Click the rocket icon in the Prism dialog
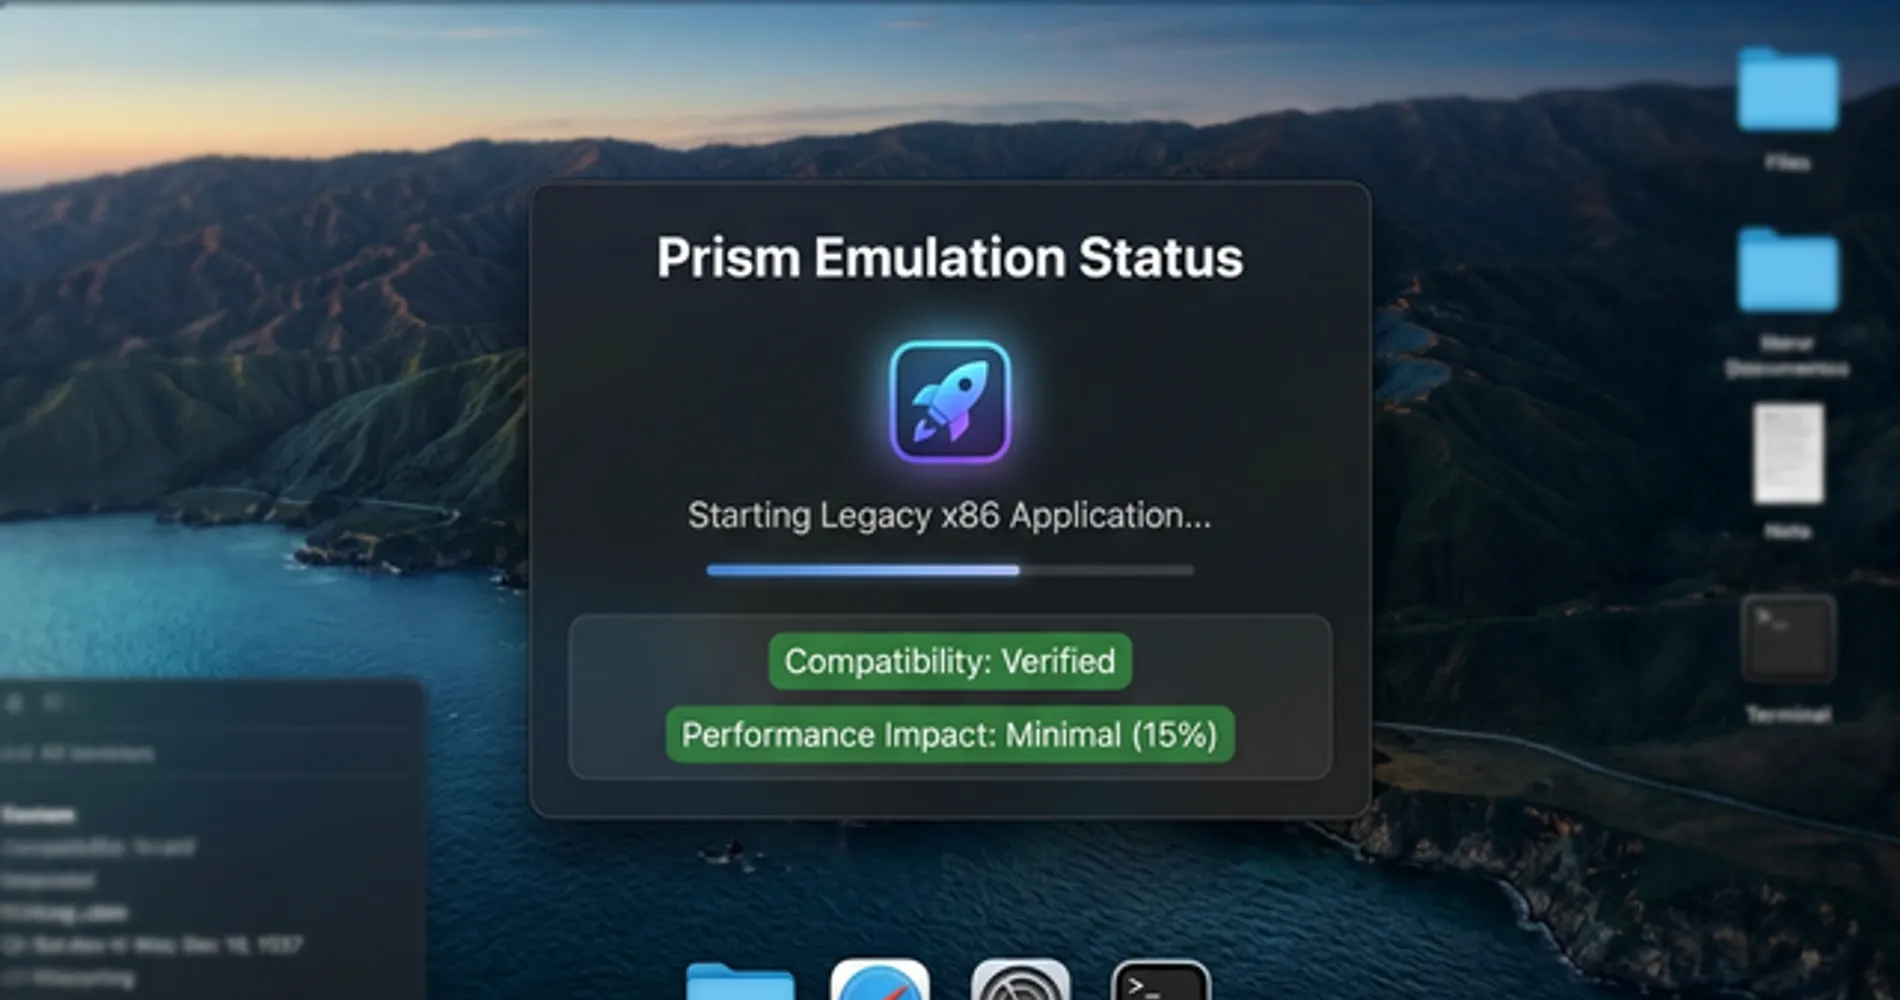1900x1000 pixels. (950, 402)
